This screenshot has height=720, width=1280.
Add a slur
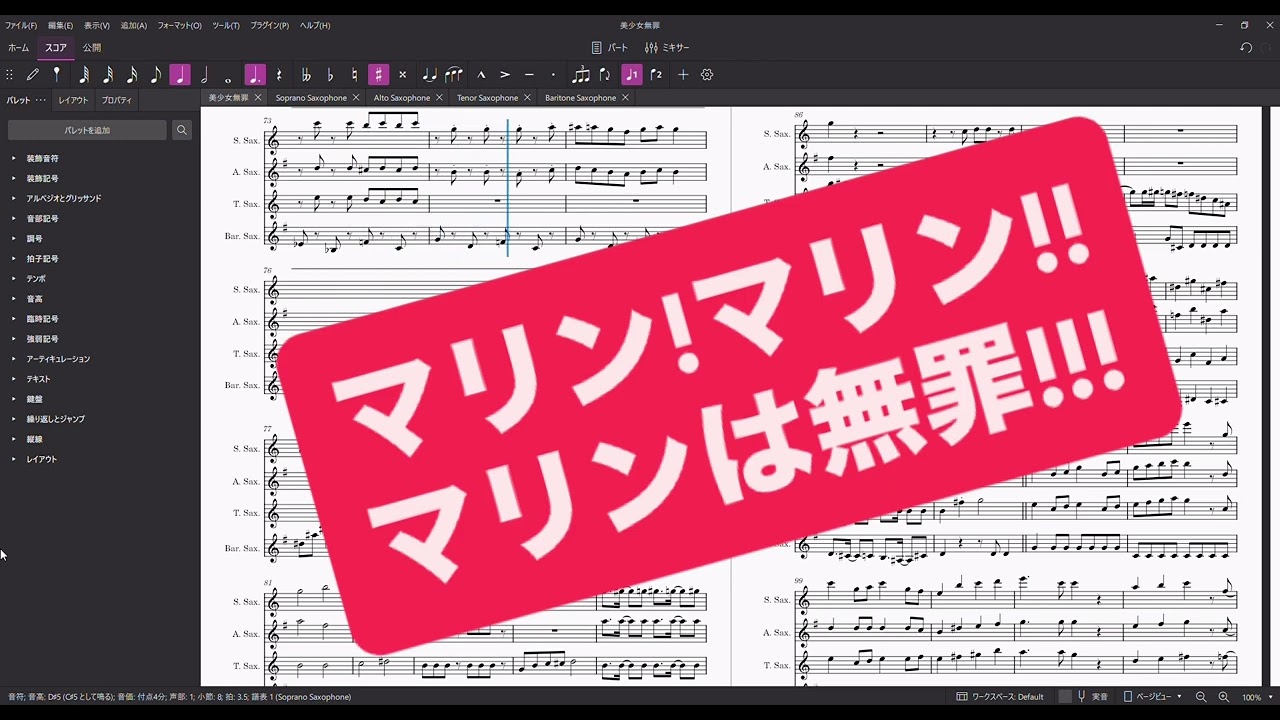(x=454, y=75)
